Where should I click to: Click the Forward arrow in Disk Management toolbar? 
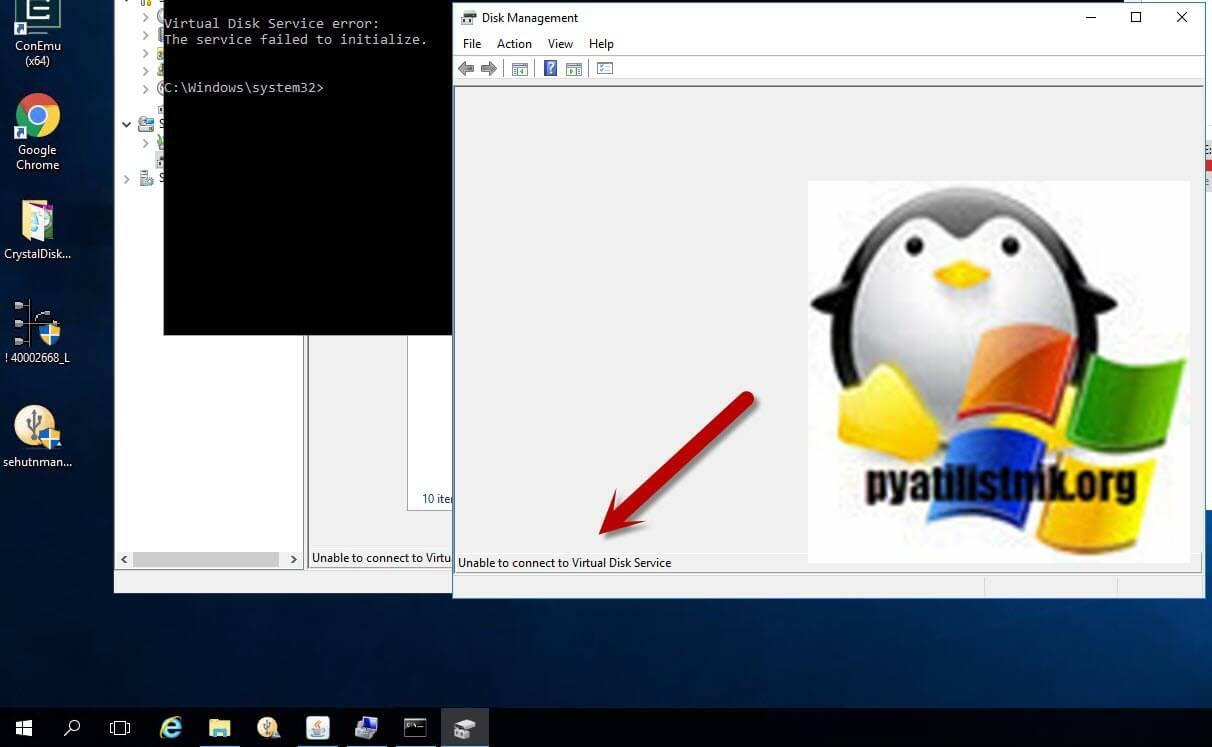pos(489,68)
